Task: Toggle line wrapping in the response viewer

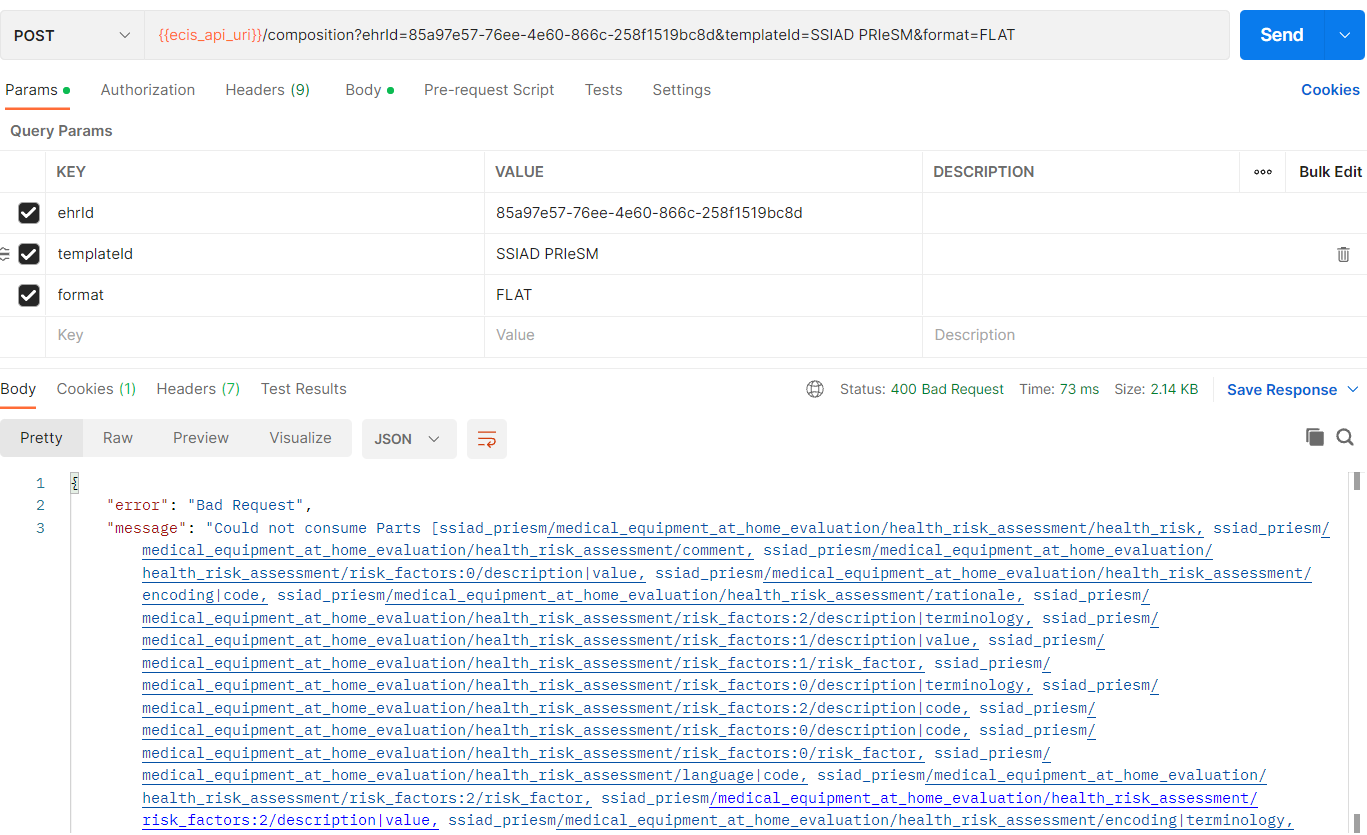Action: (487, 438)
